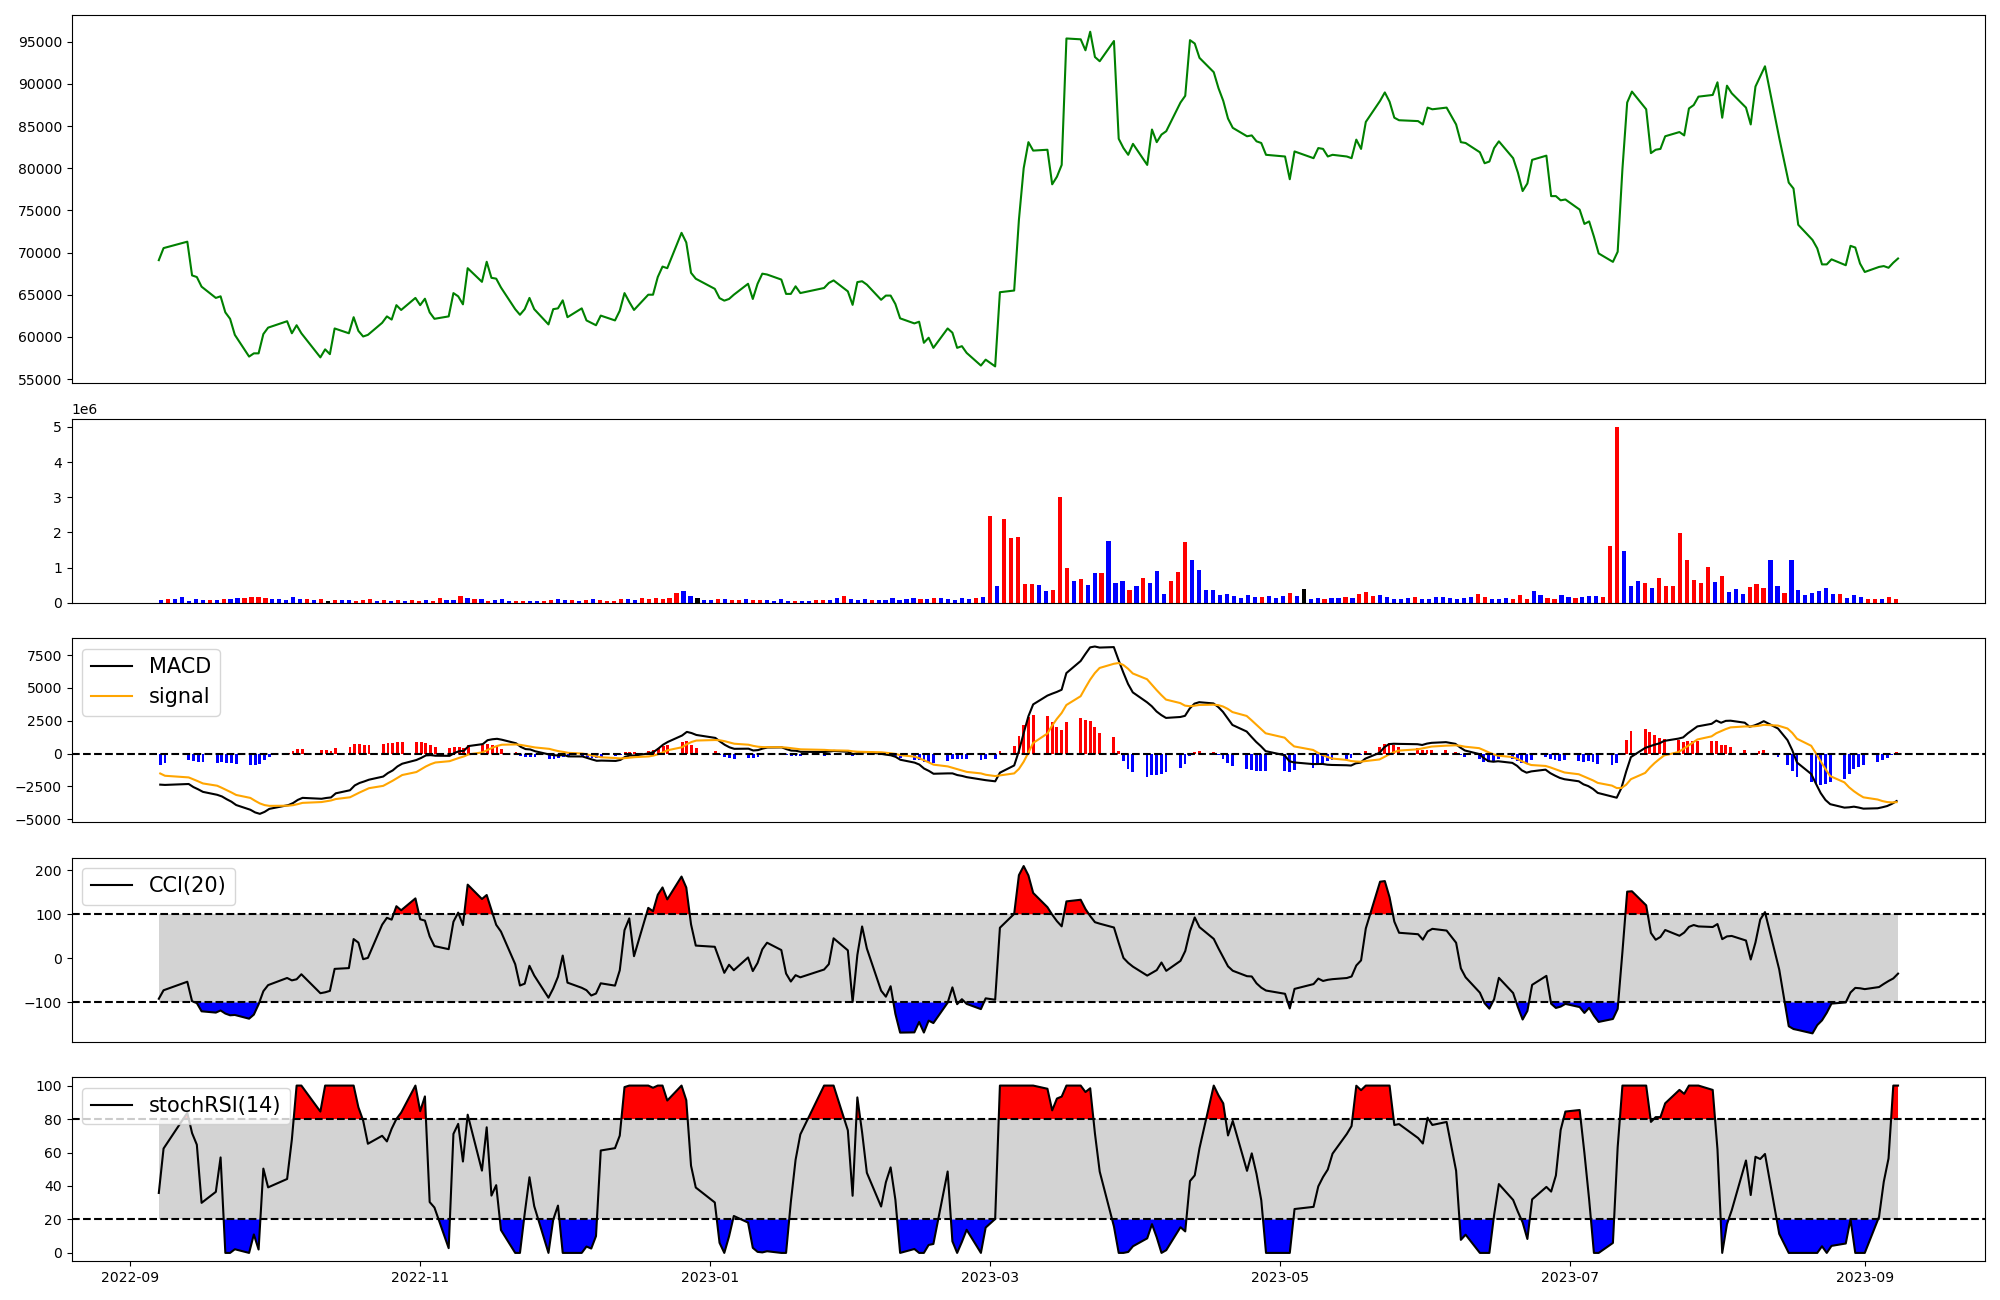Click the 2022-11 x-axis date label
Image resolution: width=2000 pixels, height=1300 pixels.
[x=420, y=1277]
